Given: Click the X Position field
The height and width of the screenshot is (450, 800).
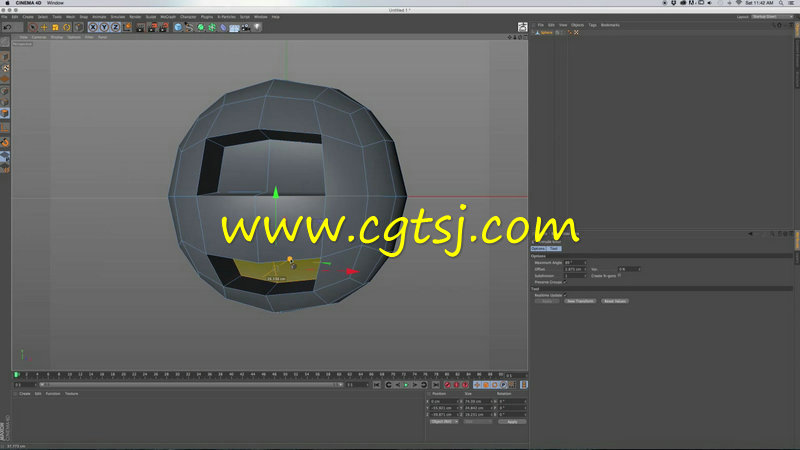Looking at the screenshot, I should click(x=443, y=402).
